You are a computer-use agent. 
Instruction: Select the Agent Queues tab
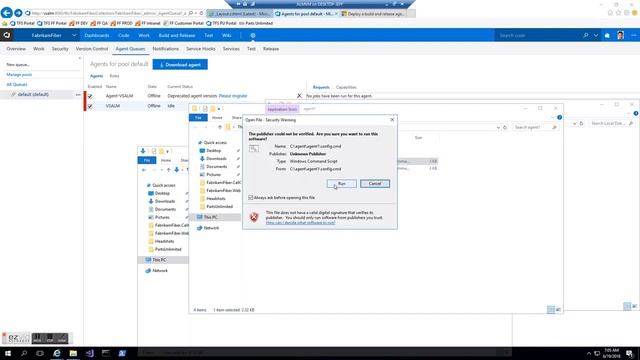(130, 49)
